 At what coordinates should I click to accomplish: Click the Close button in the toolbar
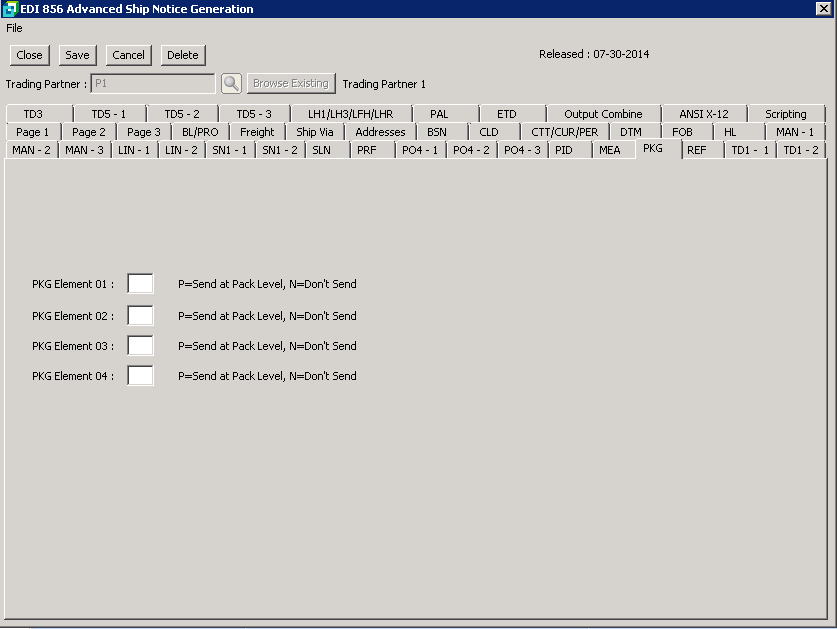(29, 55)
